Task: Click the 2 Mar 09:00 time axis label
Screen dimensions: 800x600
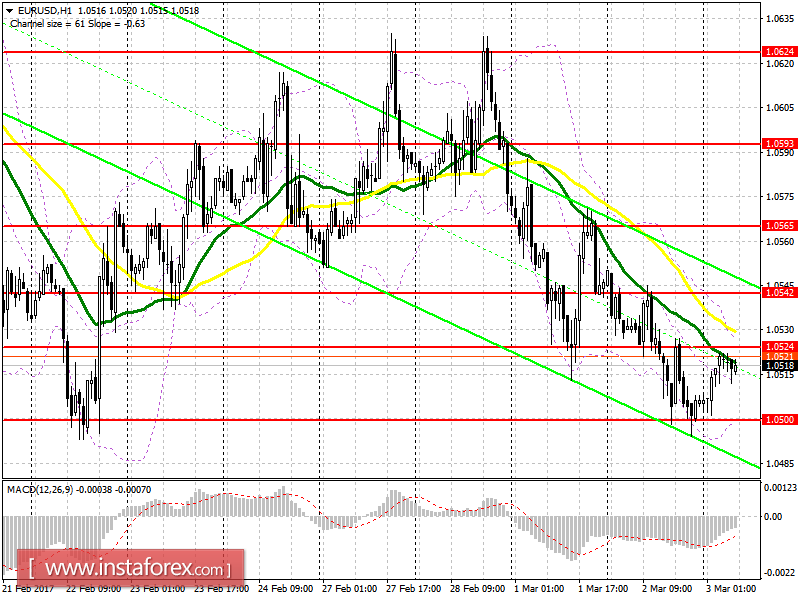Action: point(667,588)
